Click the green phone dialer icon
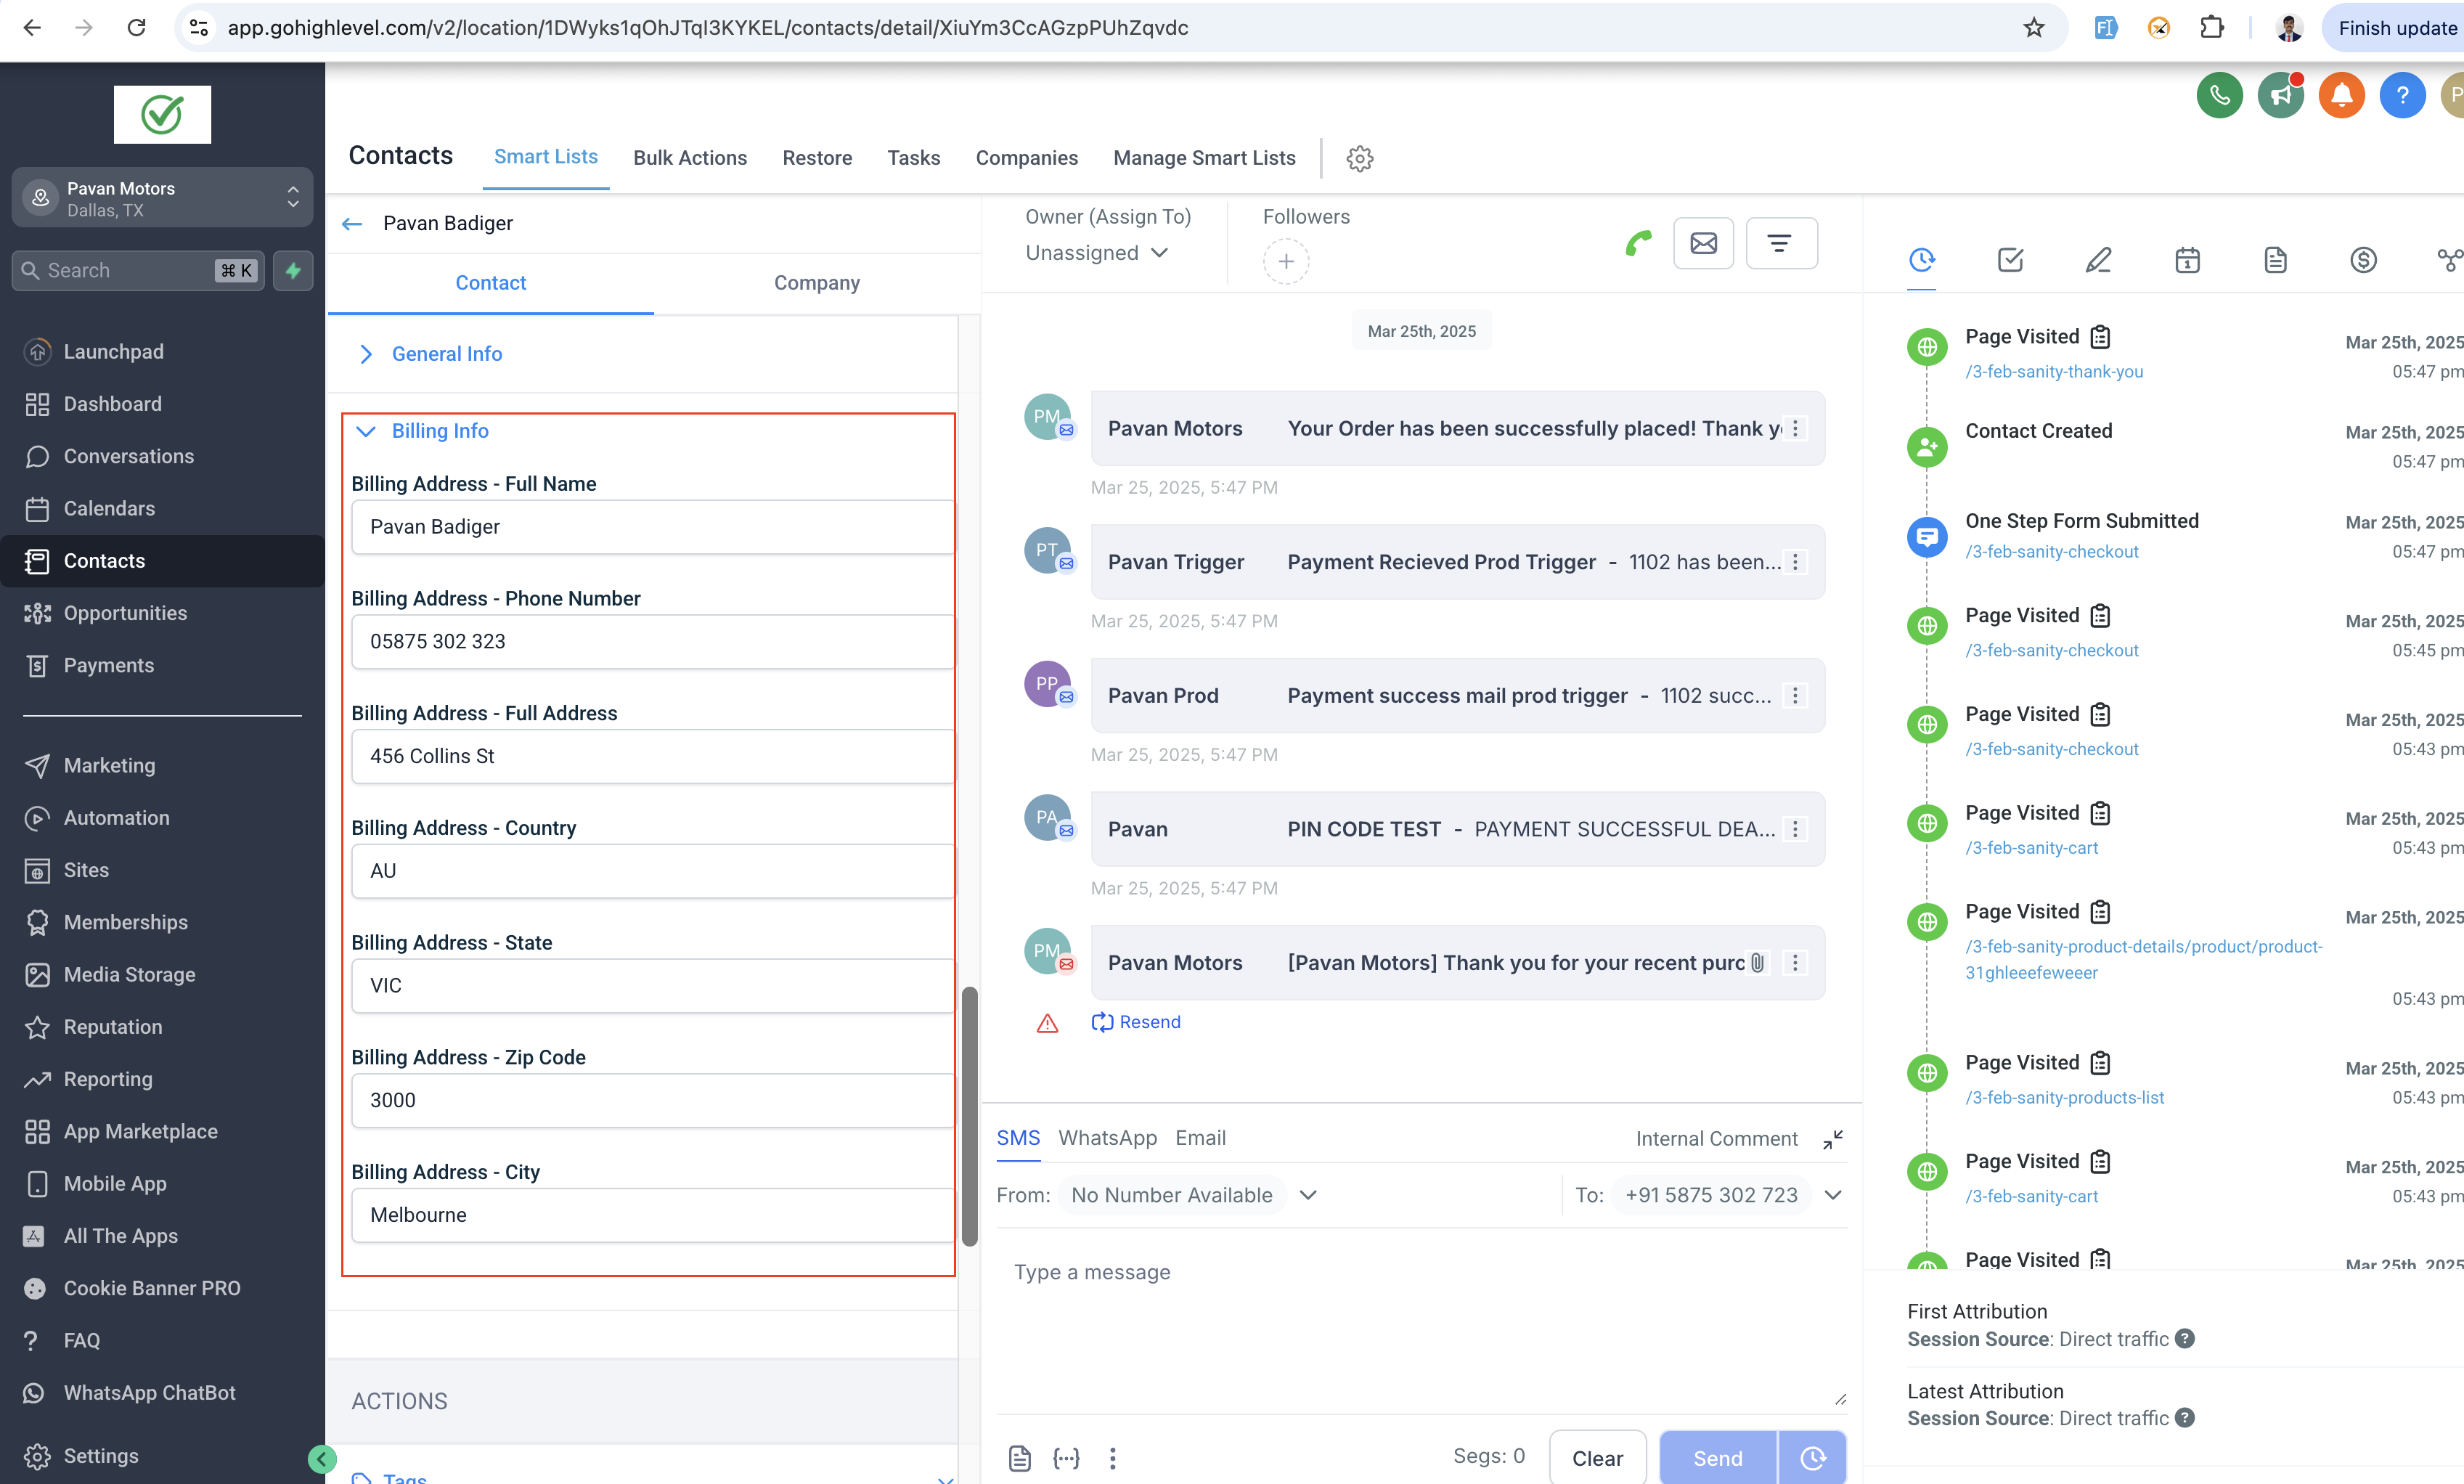Viewport: 2464px width, 1484px height. 2219,96
